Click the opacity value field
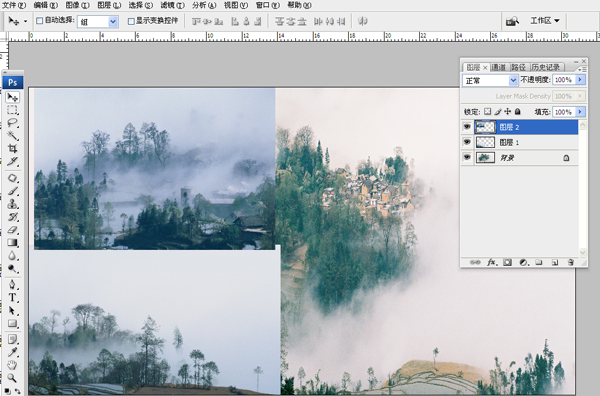Viewport: 600px width, 396px height. pyautogui.click(x=564, y=80)
